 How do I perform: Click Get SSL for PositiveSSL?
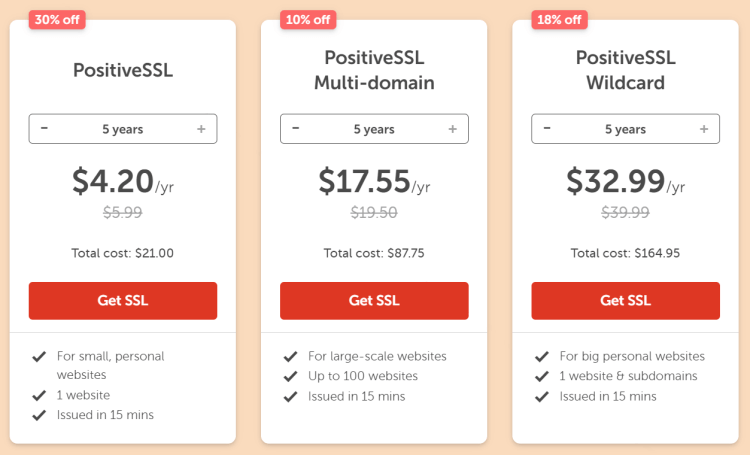pos(123,301)
